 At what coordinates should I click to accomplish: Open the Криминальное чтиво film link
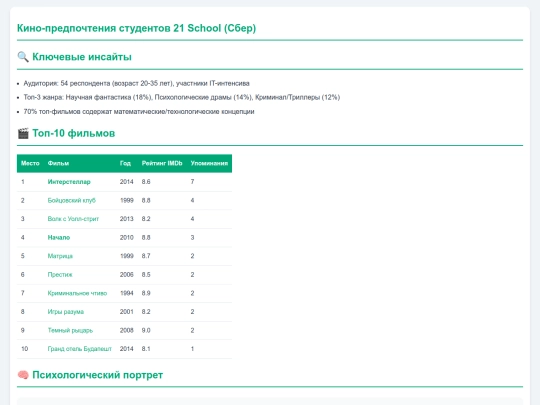[x=77, y=293]
